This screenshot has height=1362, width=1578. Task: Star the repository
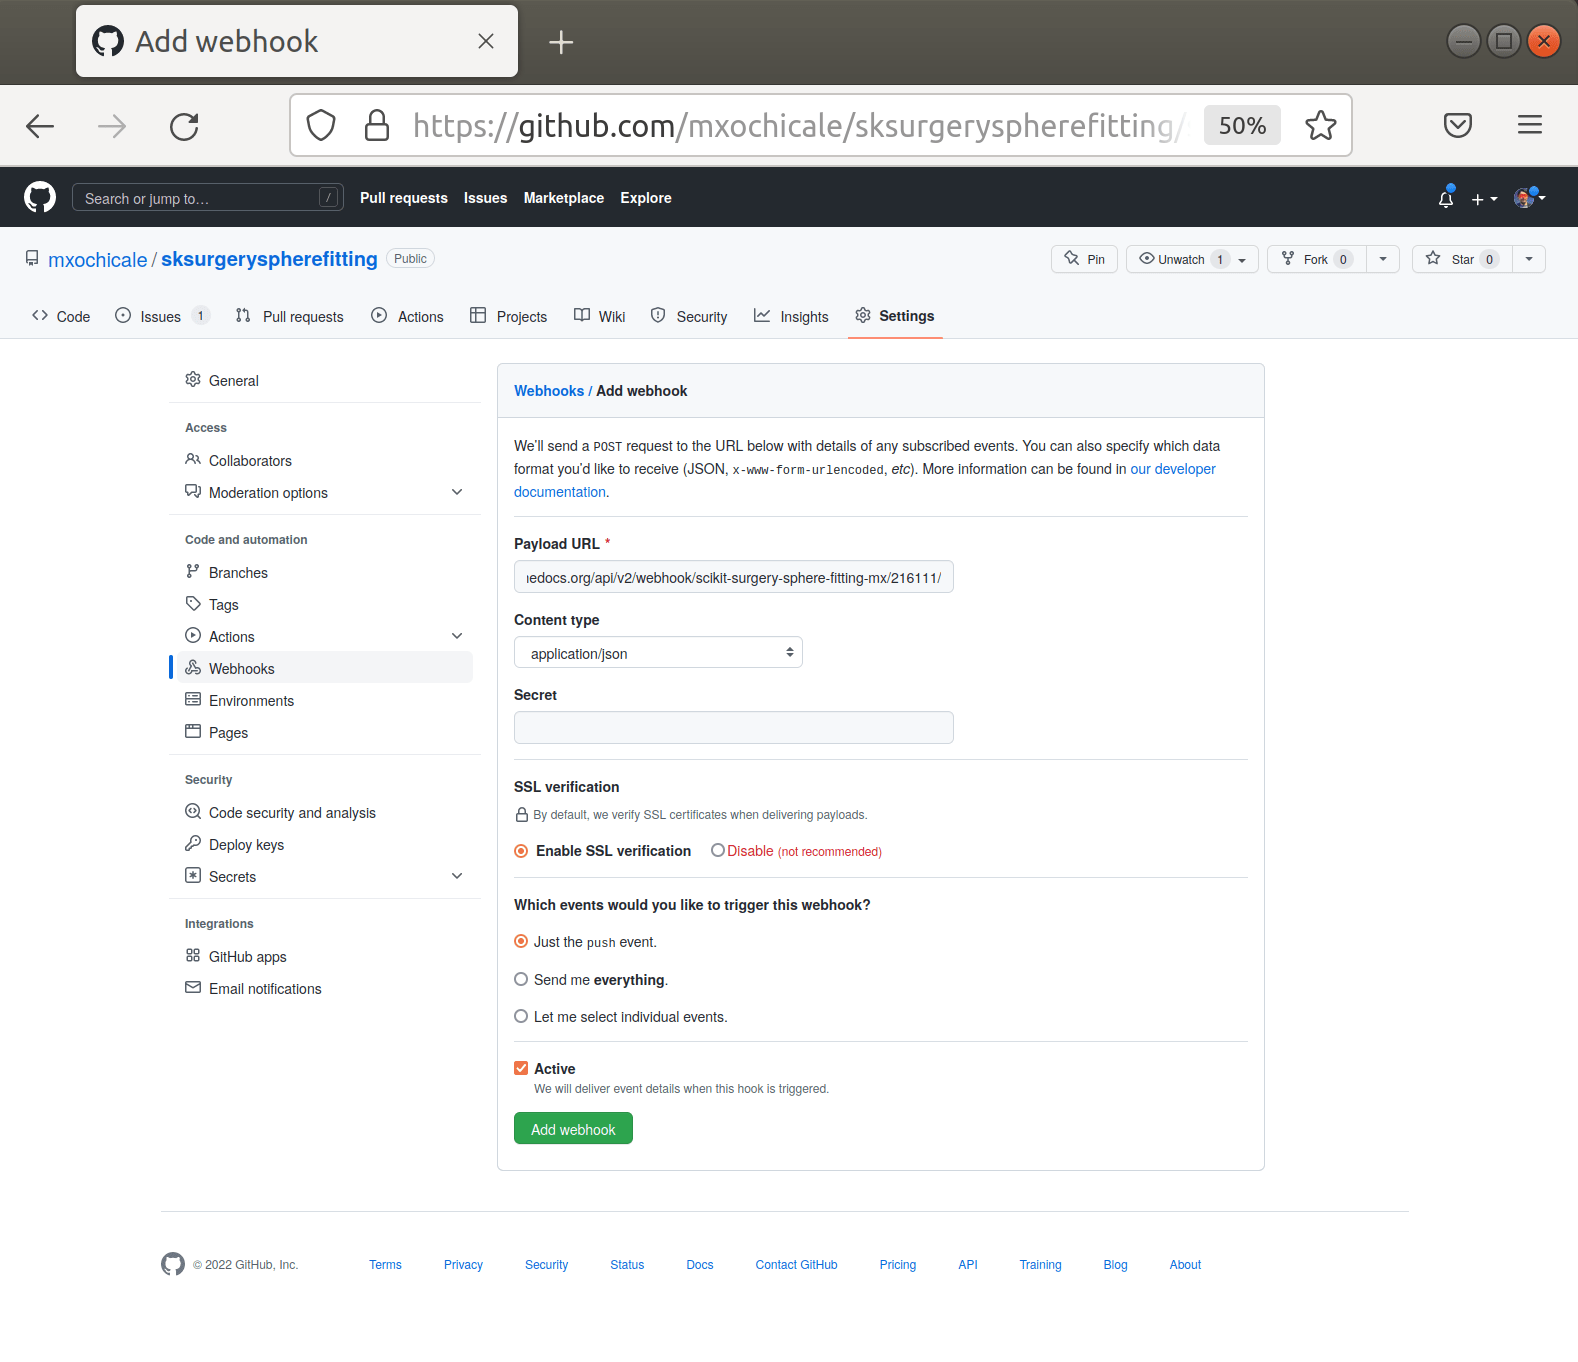tap(1462, 259)
